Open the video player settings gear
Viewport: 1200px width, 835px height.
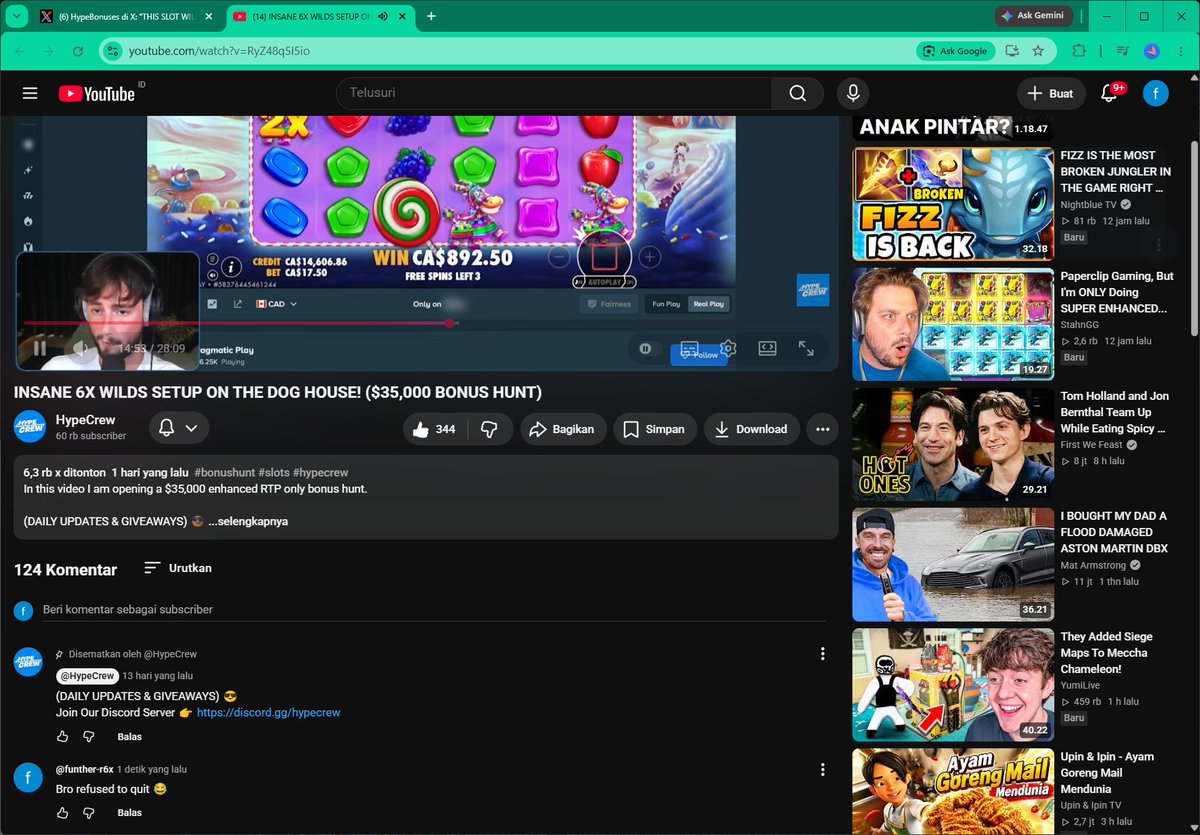(728, 348)
